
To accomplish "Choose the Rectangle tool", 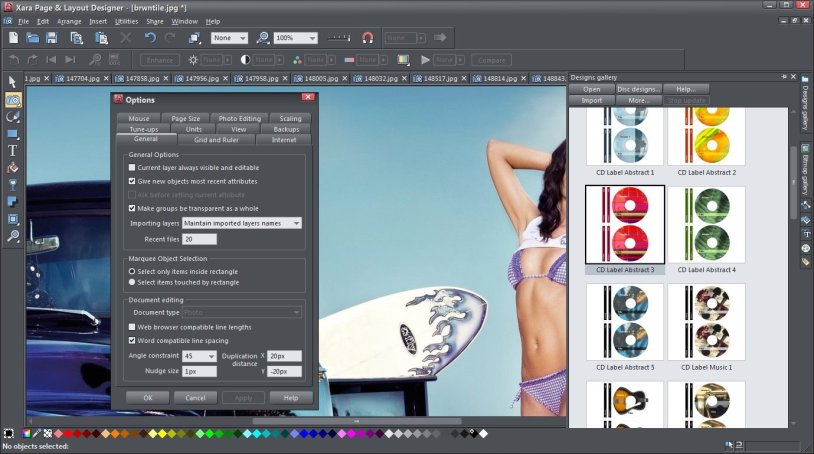I will coord(13,133).
